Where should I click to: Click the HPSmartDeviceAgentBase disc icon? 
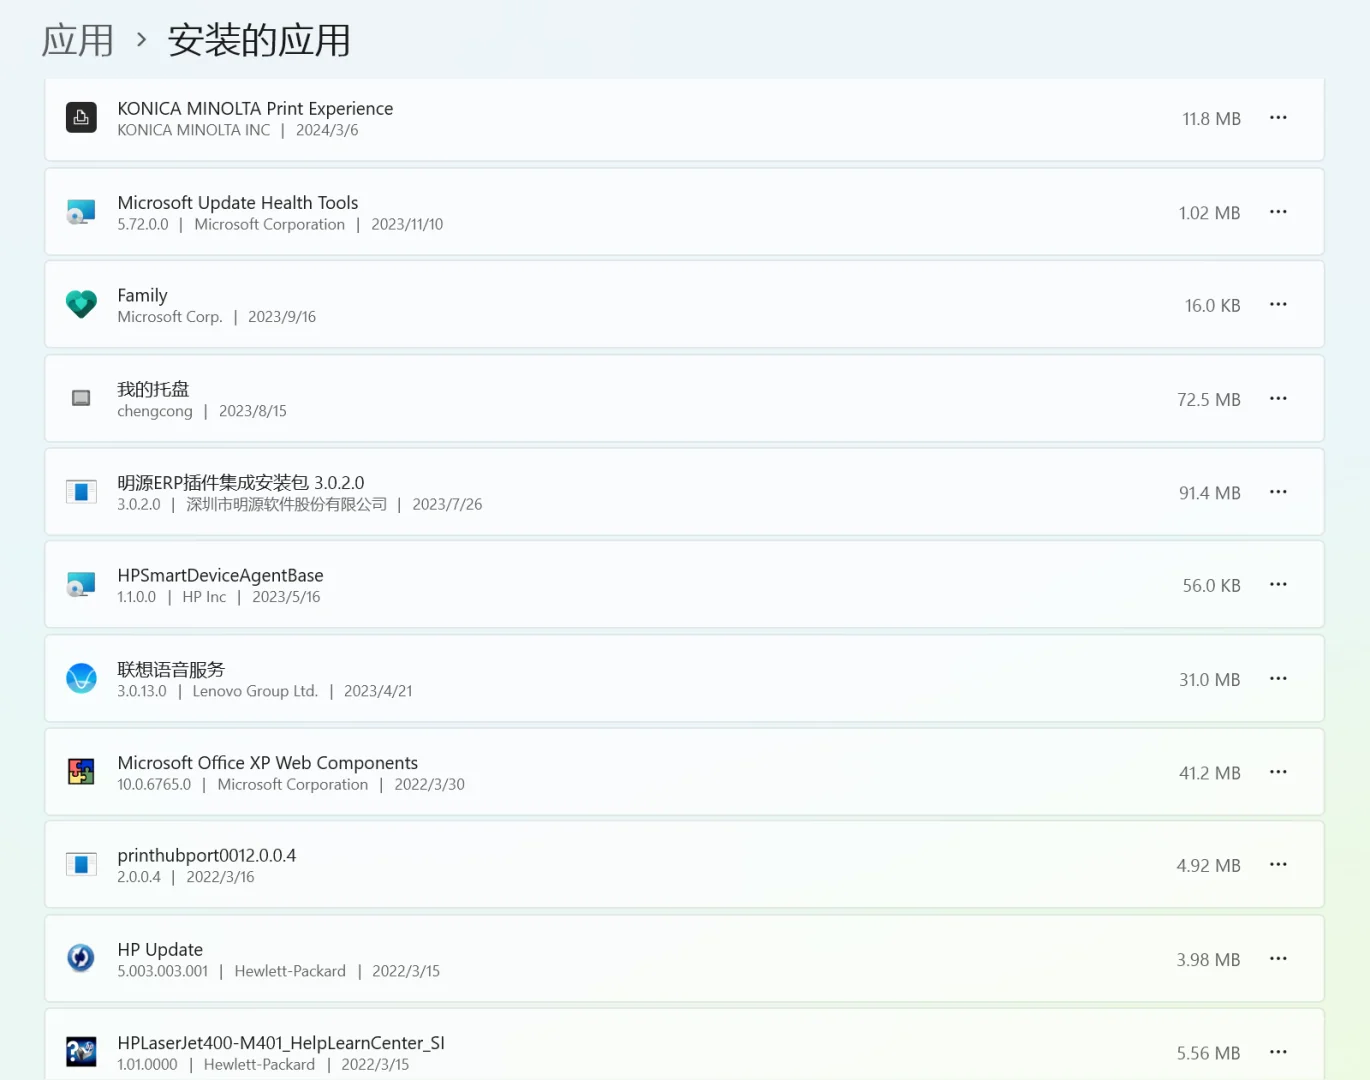pyautogui.click(x=81, y=584)
